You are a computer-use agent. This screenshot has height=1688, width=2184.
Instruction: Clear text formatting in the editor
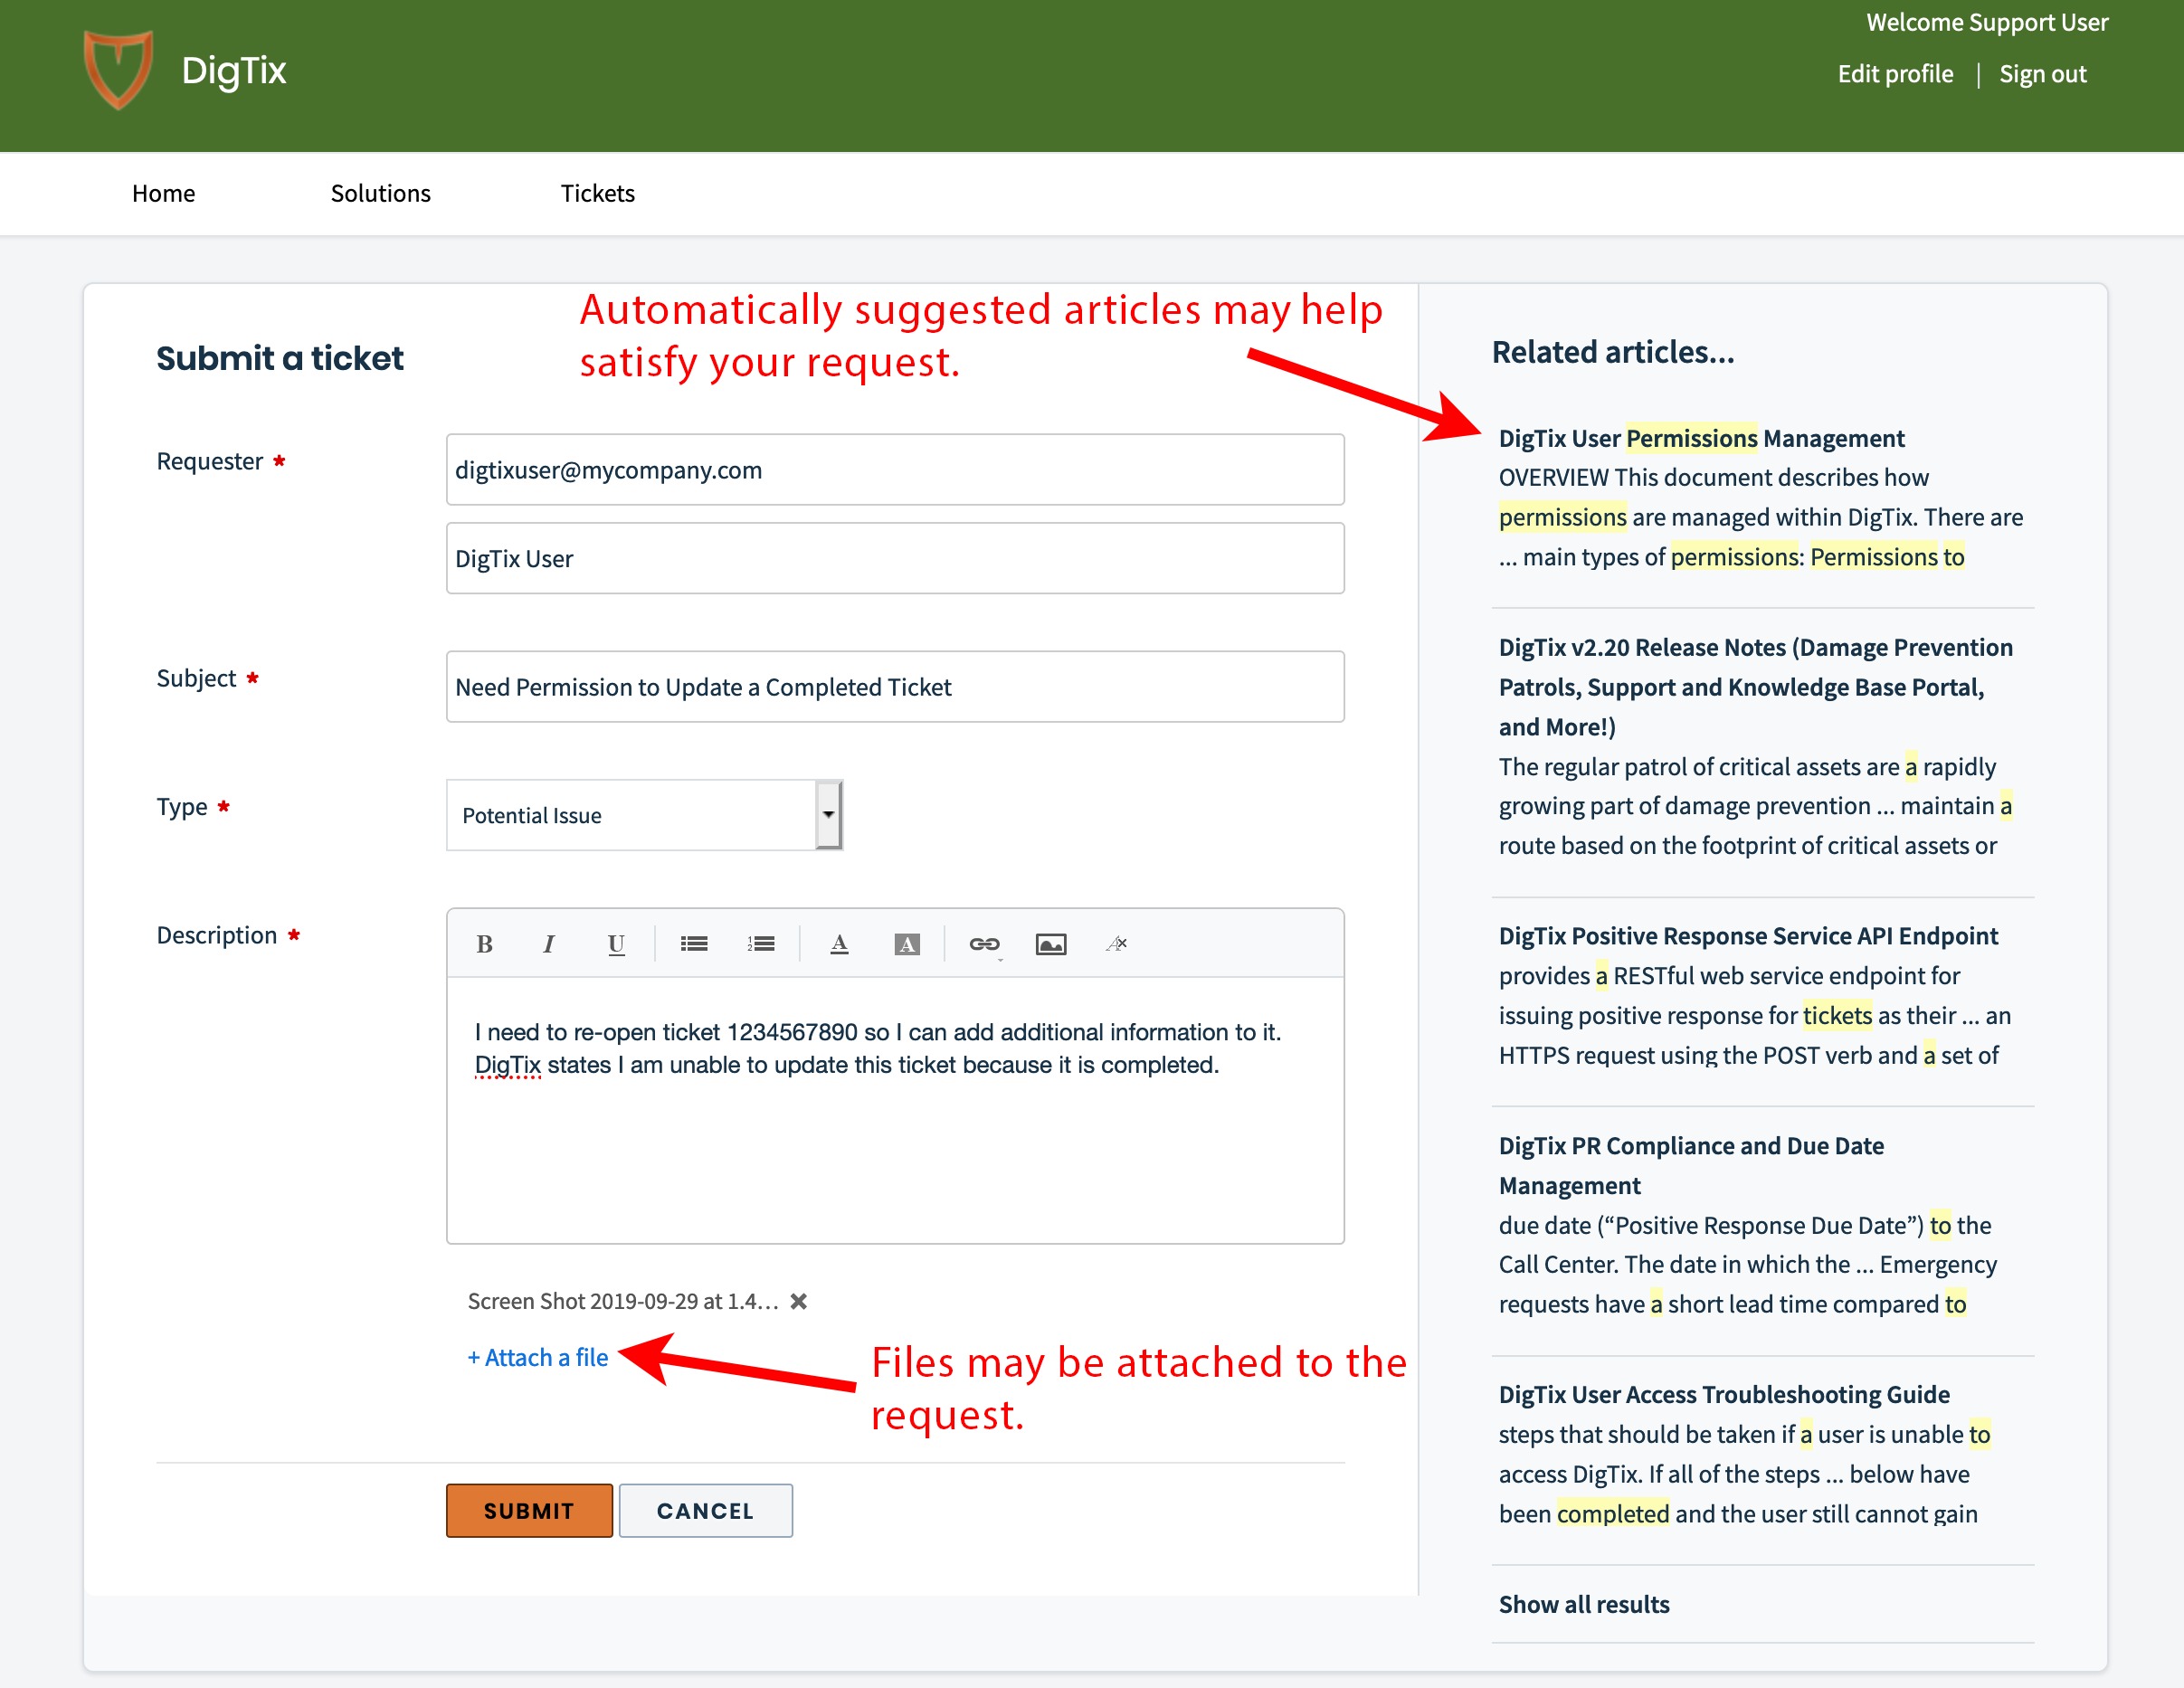click(1116, 944)
